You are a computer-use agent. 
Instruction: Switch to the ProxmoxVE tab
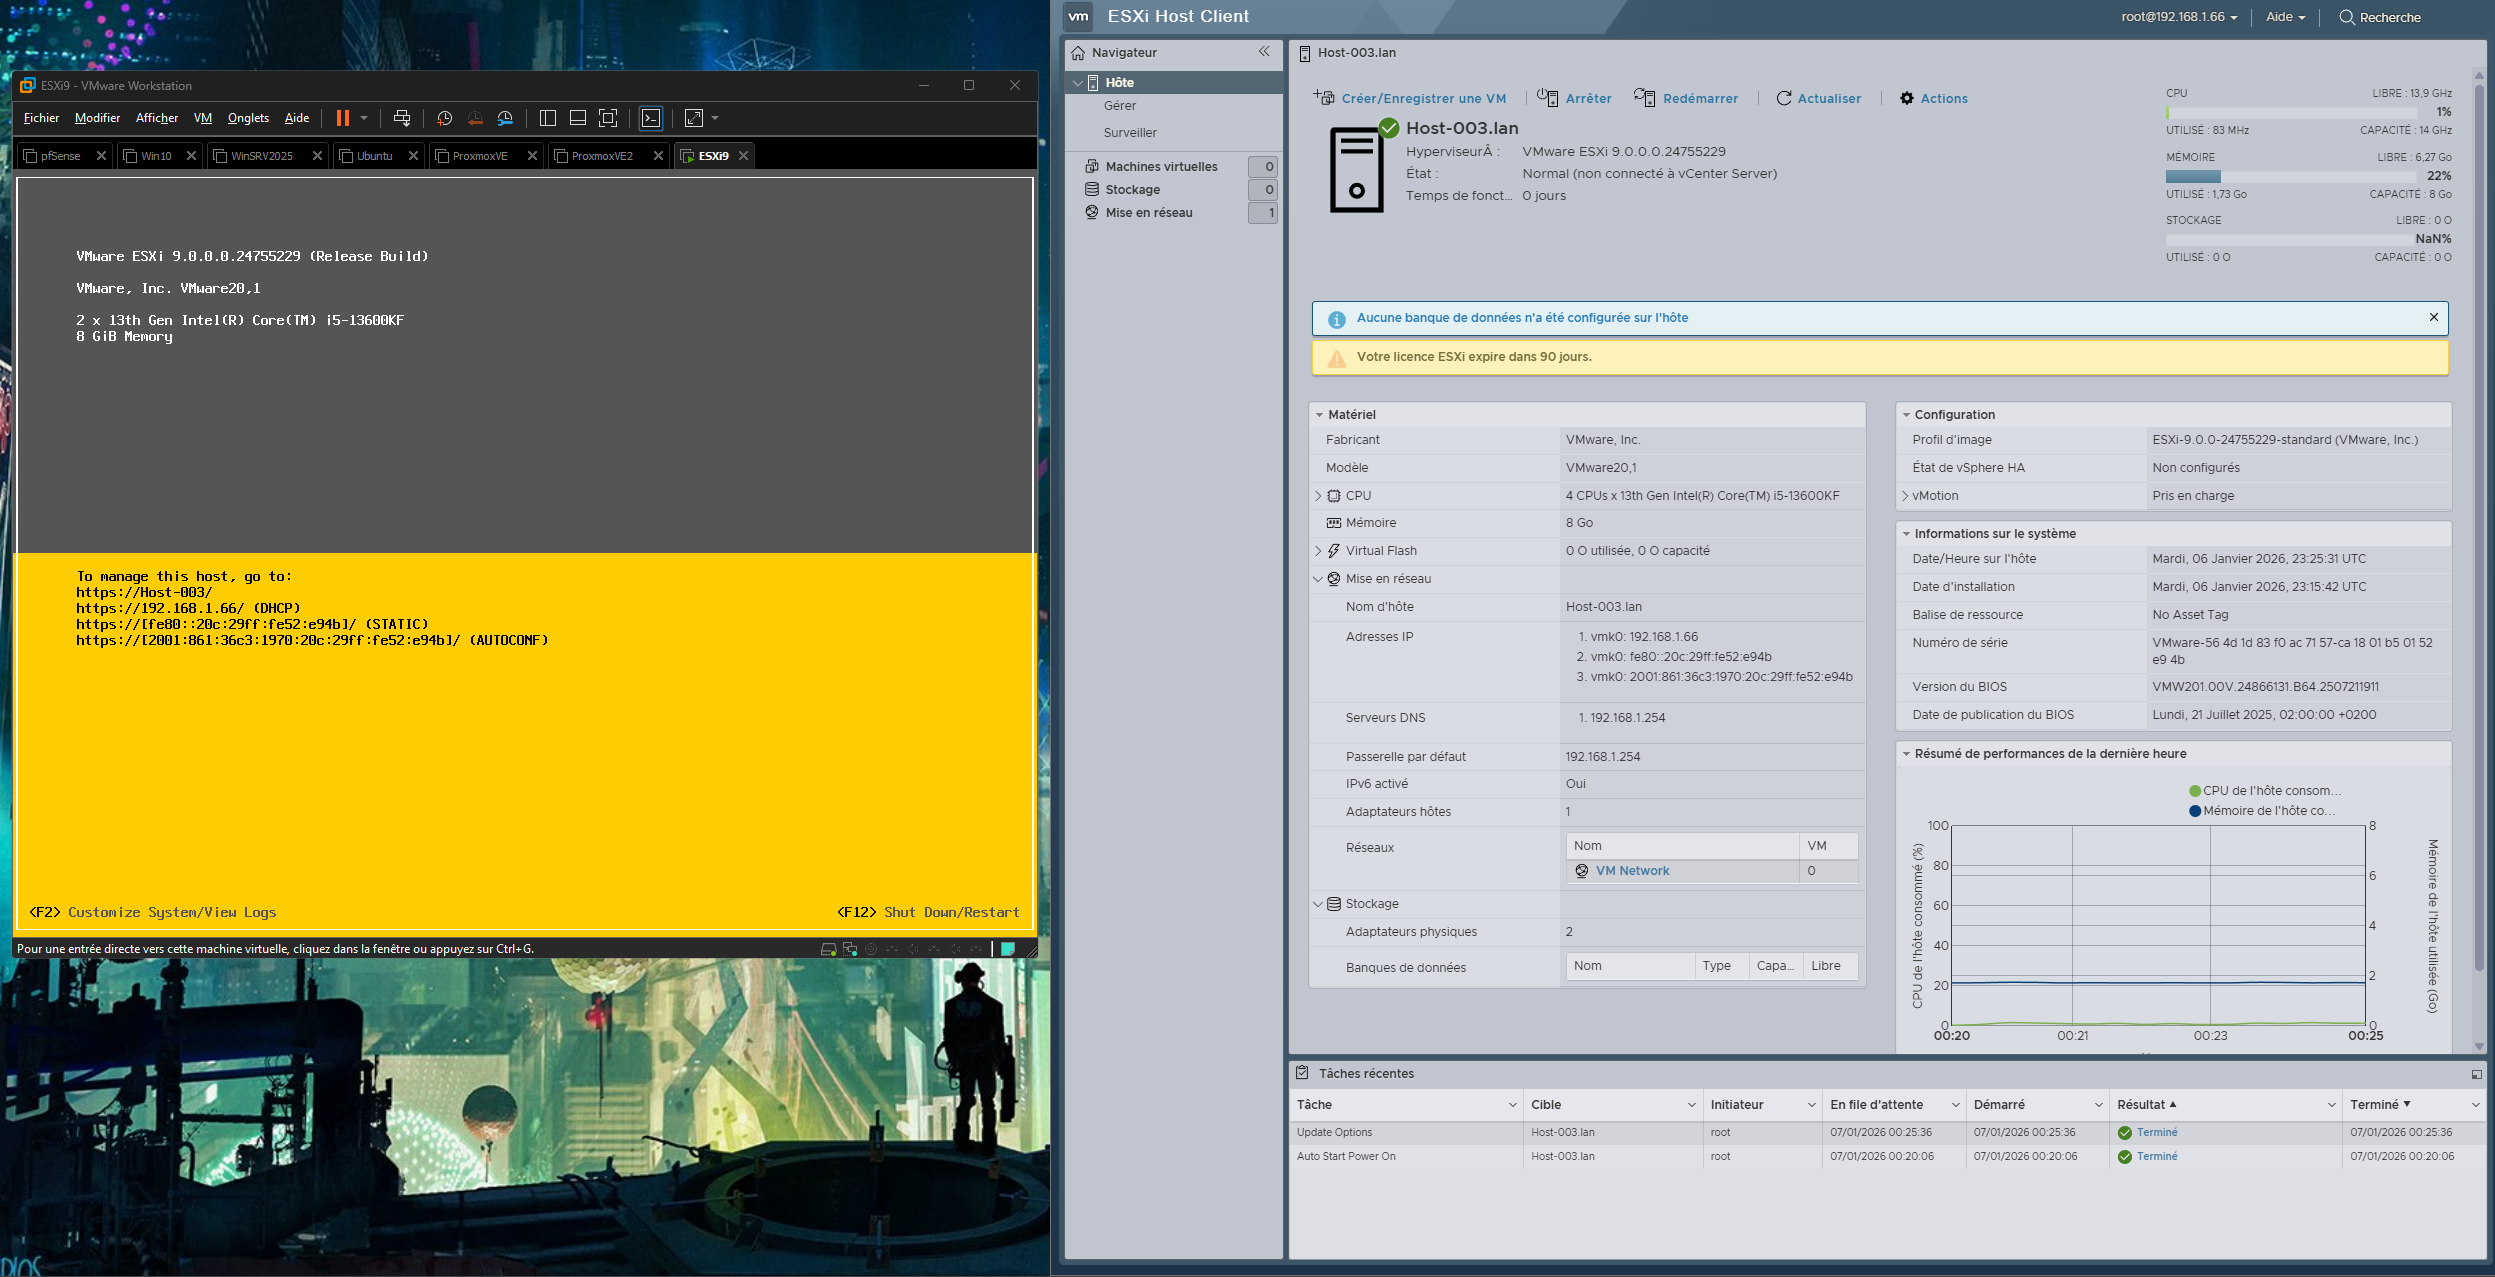click(480, 156)
